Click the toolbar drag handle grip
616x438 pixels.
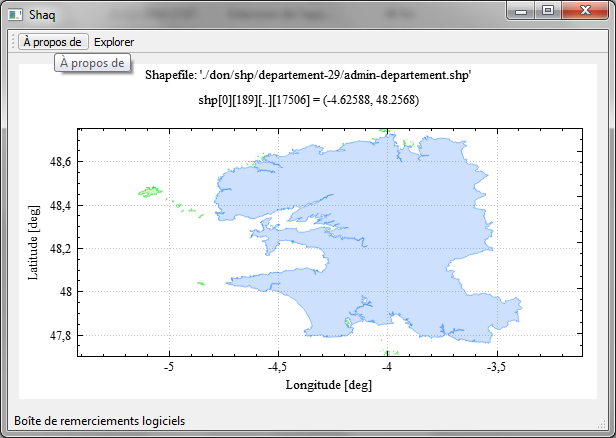tap(12, 42)
